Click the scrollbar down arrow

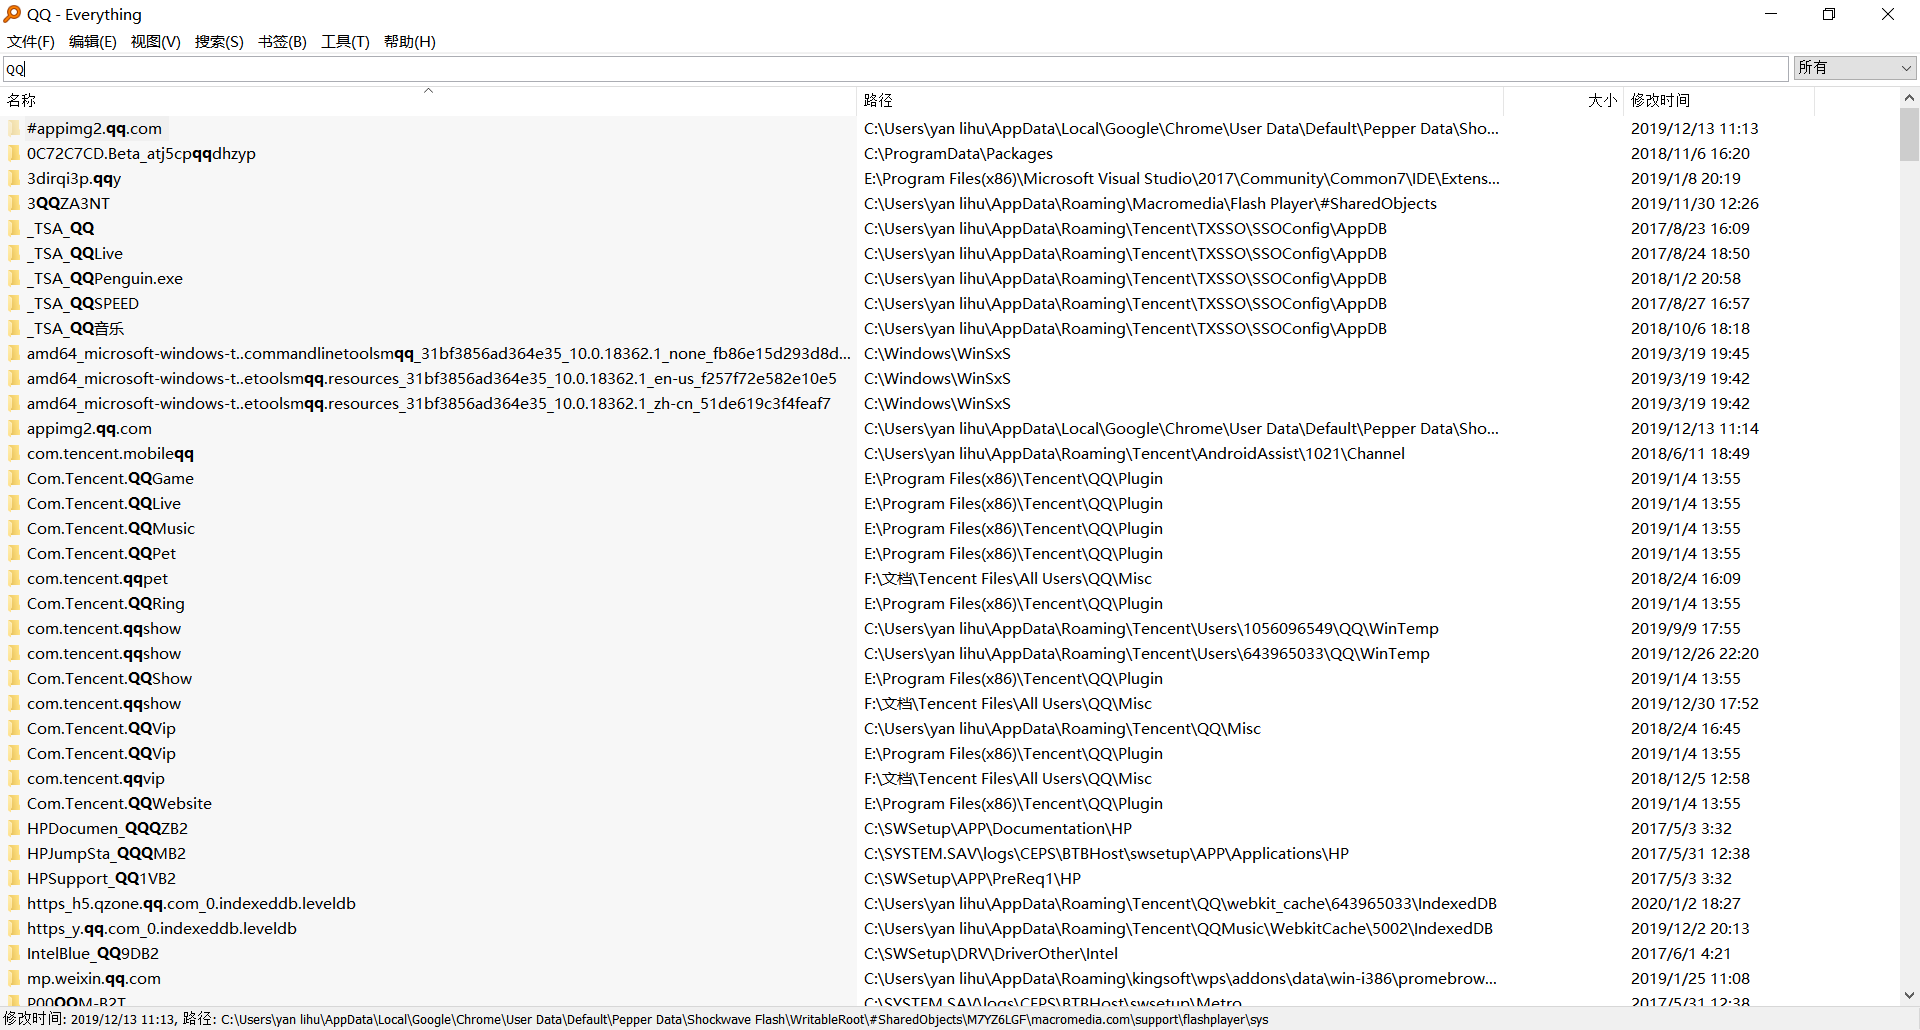[x=1909, y=996]
